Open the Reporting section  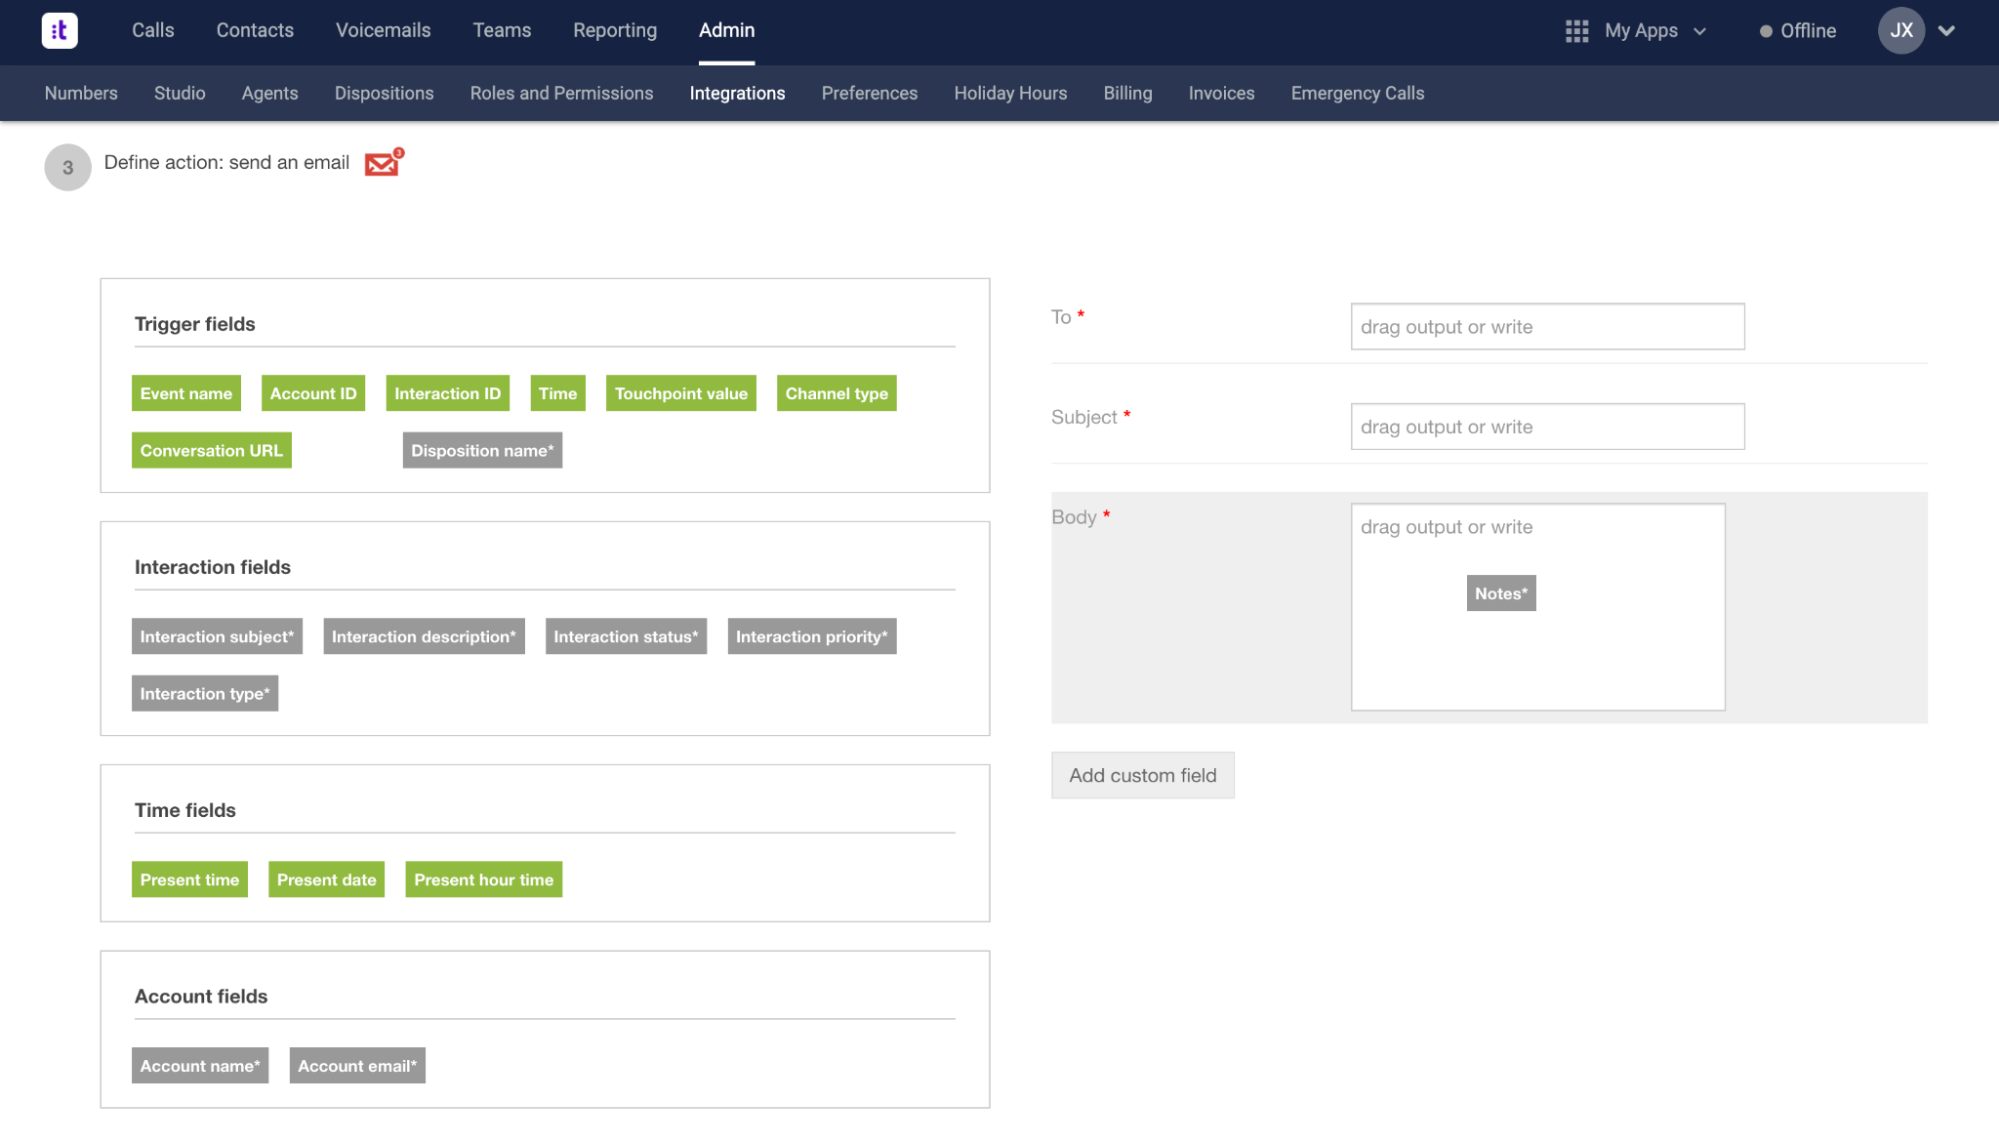[x=615, y=31]
